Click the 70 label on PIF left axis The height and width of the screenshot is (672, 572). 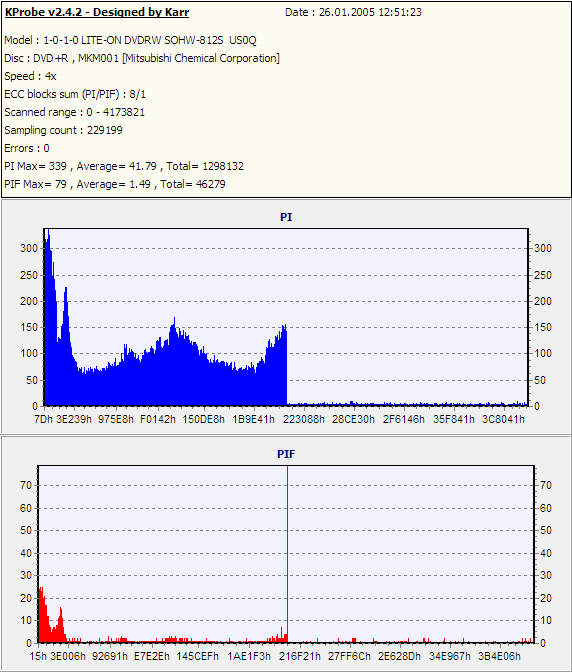(26, 486)
